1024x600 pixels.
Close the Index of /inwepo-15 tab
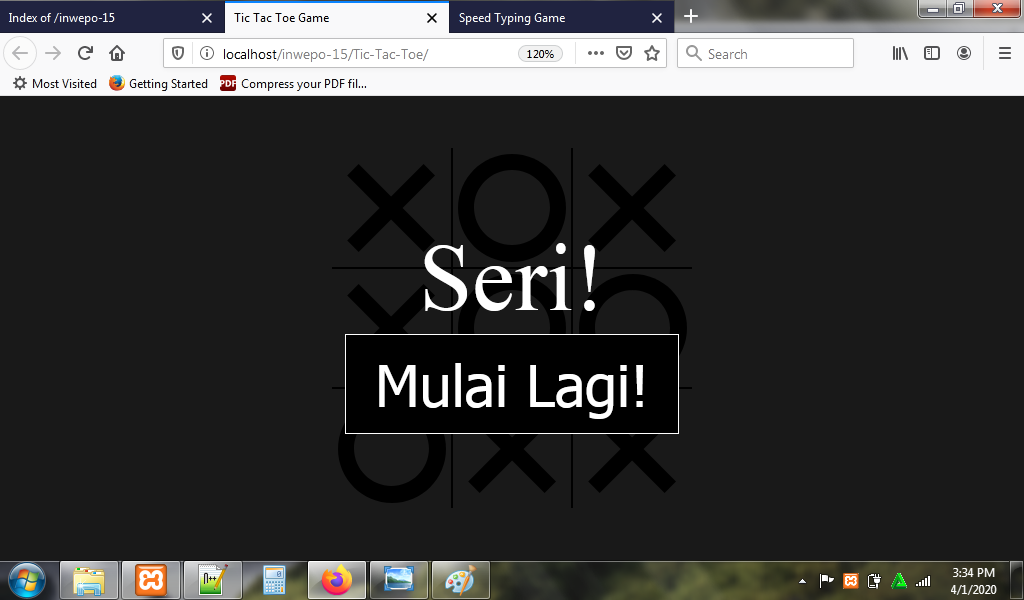coord(207,18)
